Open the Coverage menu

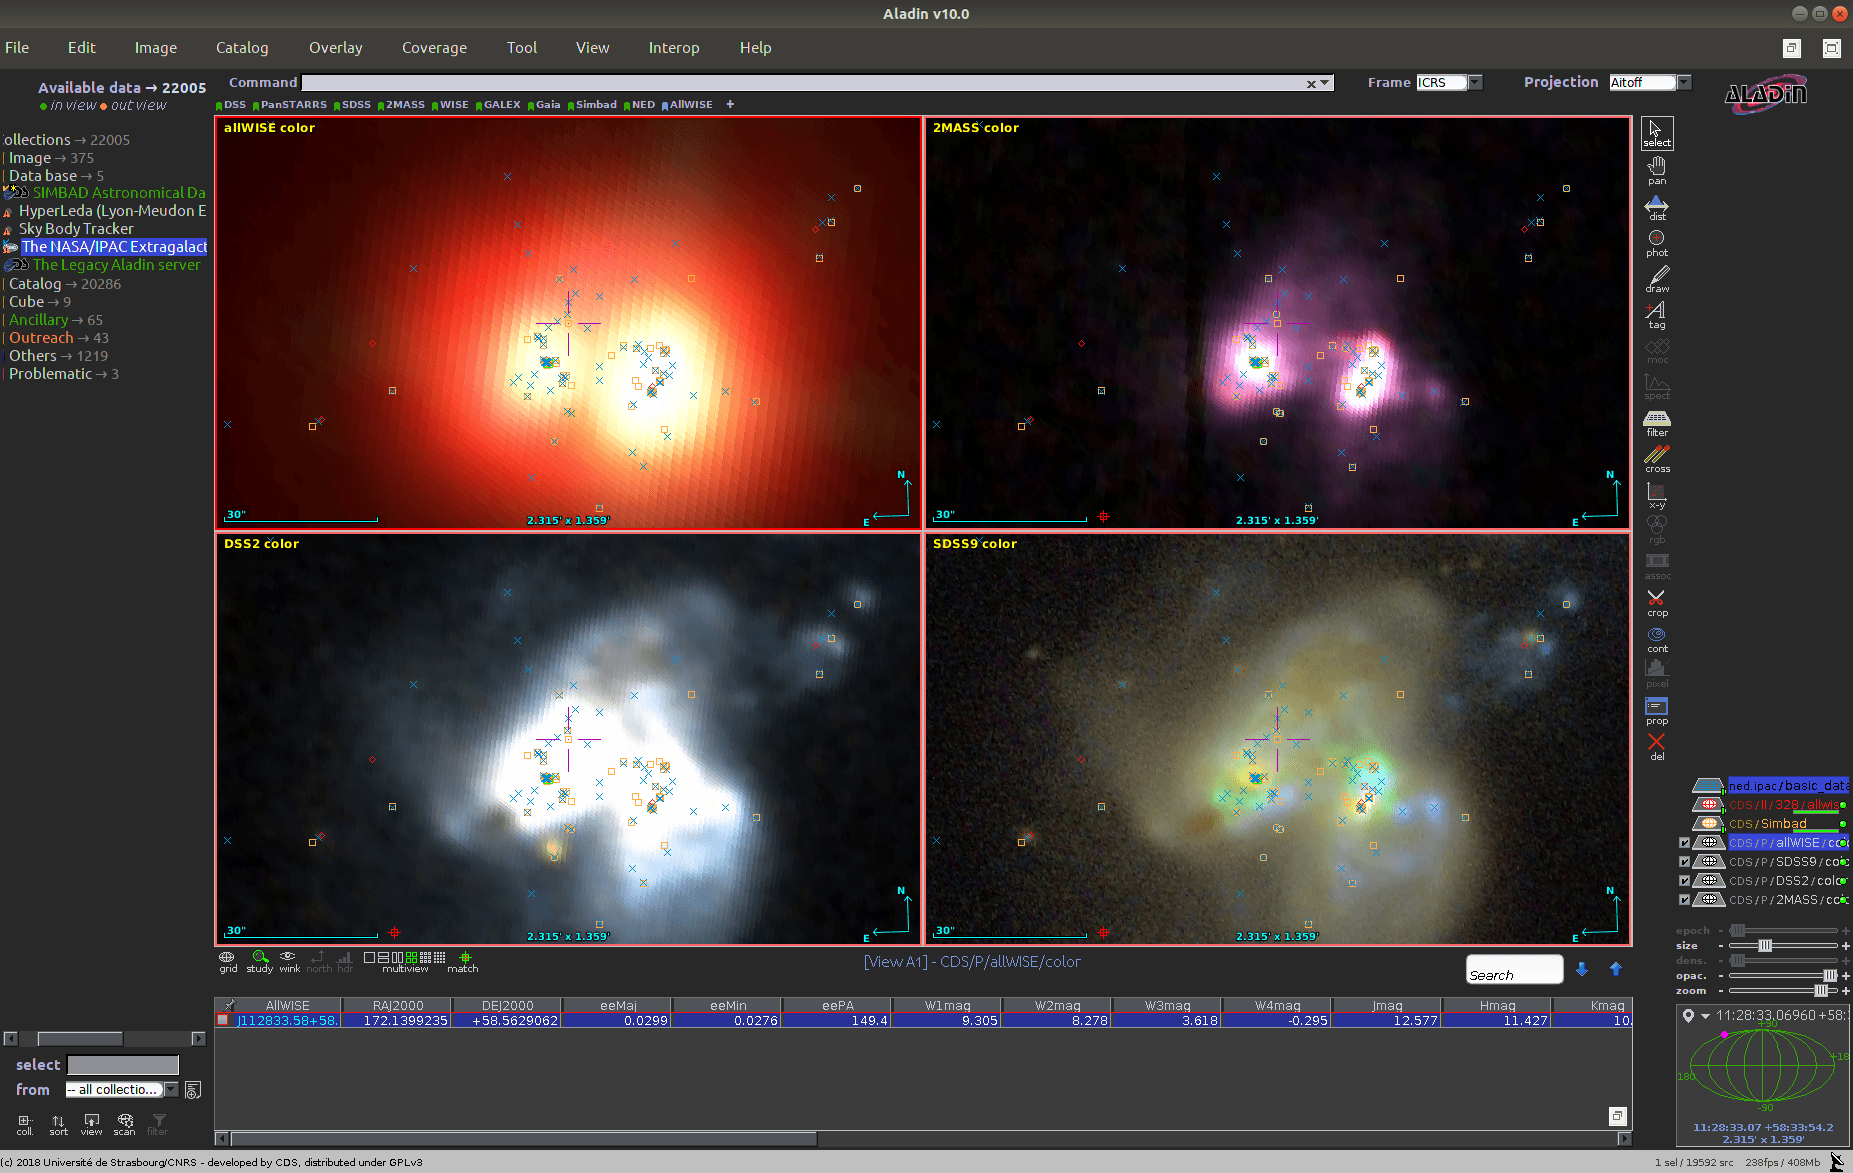(x=434, y=48)
